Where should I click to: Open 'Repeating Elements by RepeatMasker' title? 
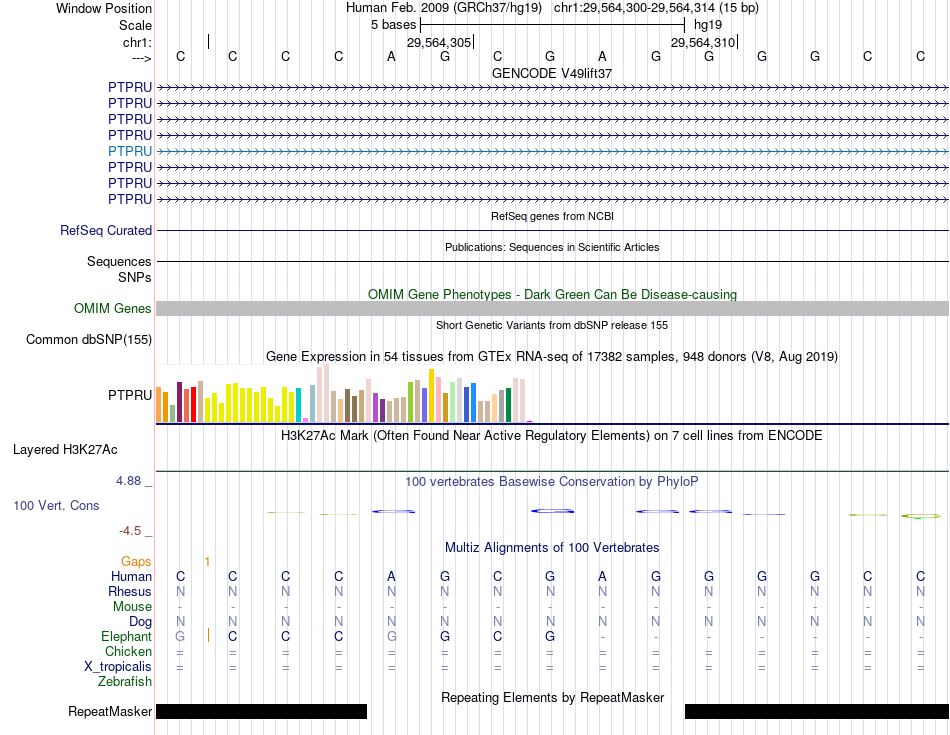tap(552, 697)
